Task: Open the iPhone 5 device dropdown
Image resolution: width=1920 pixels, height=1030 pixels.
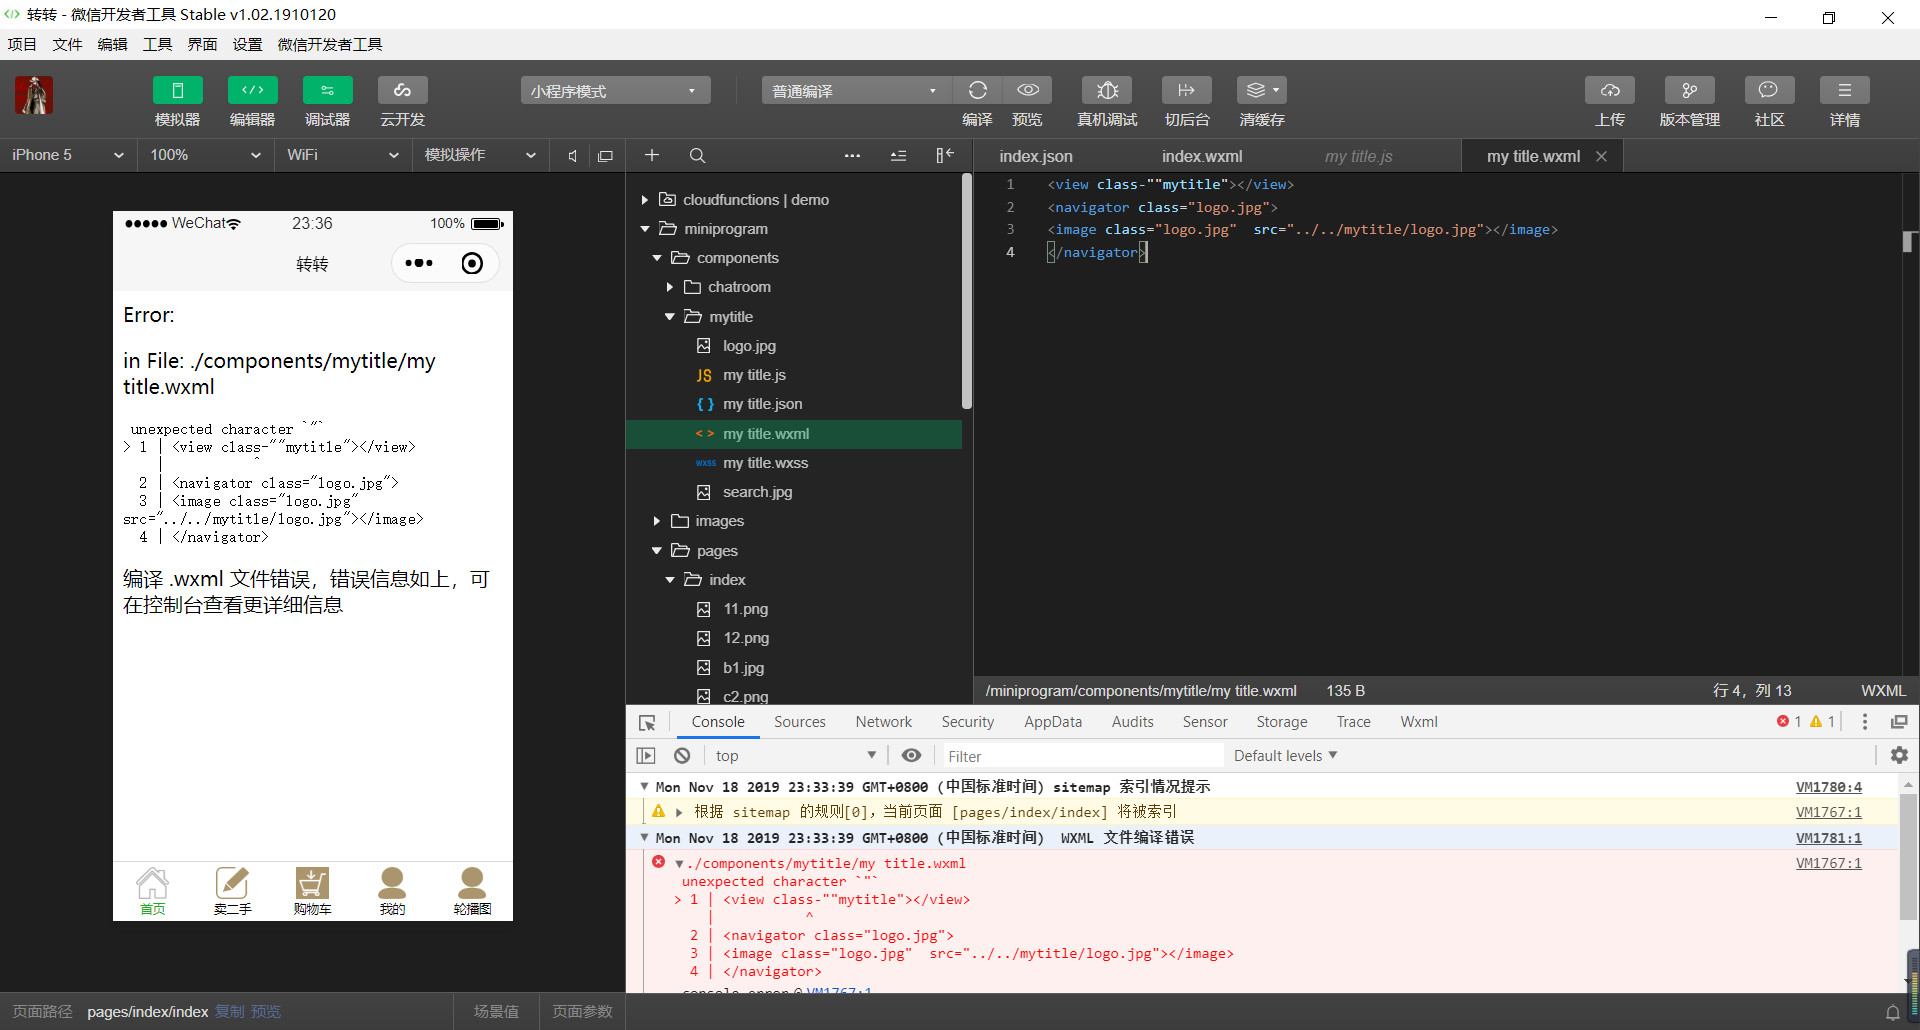Action: point(67,155)
